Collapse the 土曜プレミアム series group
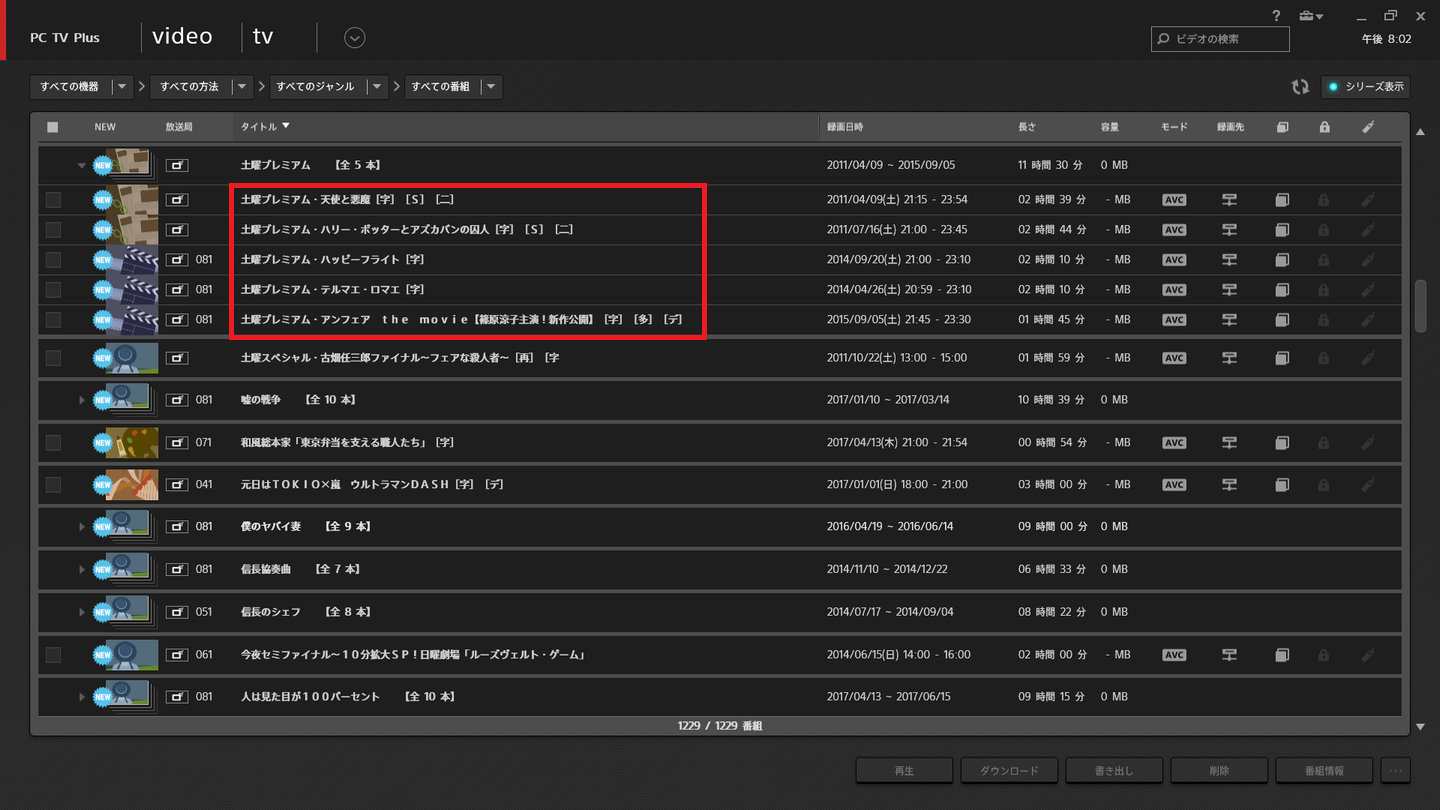 [x=81, y=164]
